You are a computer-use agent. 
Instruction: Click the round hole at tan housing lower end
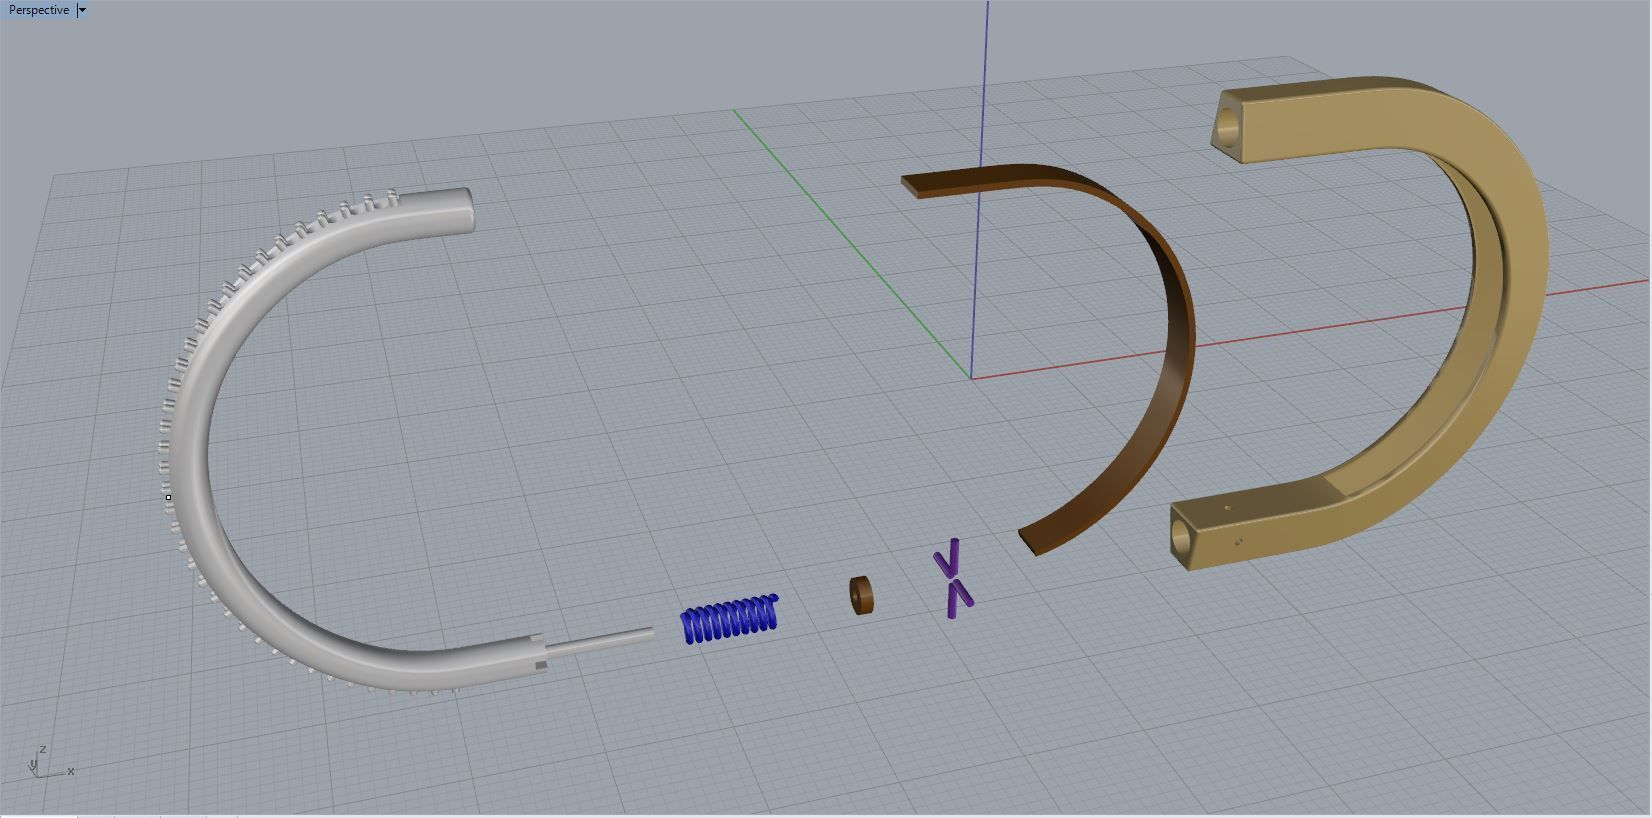click(1180, 537)
